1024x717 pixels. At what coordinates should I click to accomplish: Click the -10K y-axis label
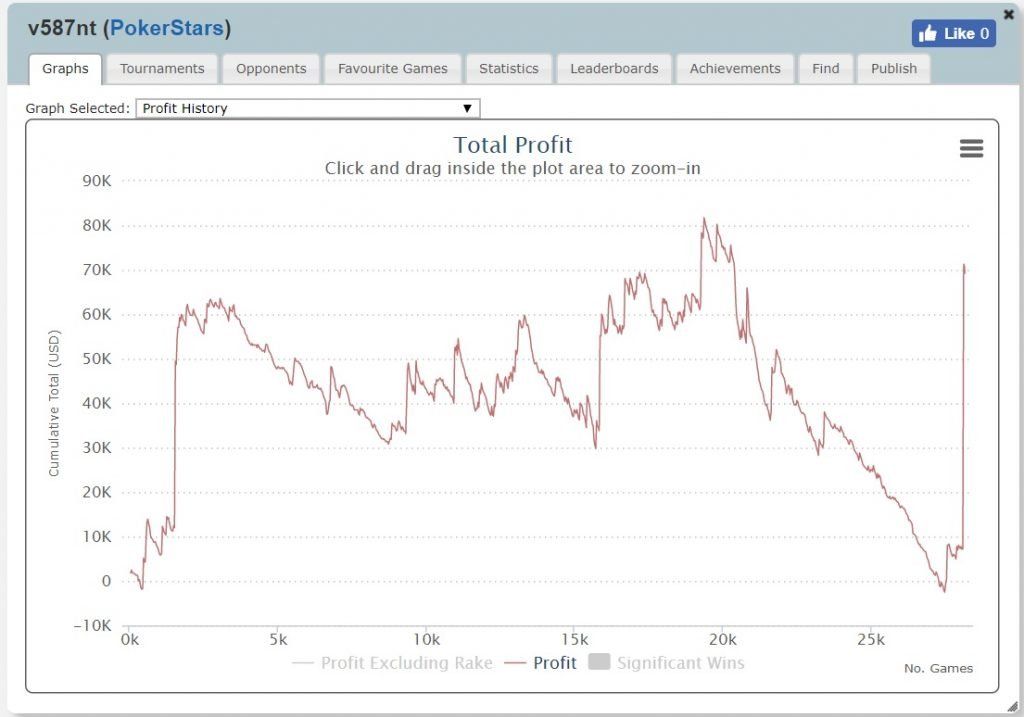coord(92,626)
